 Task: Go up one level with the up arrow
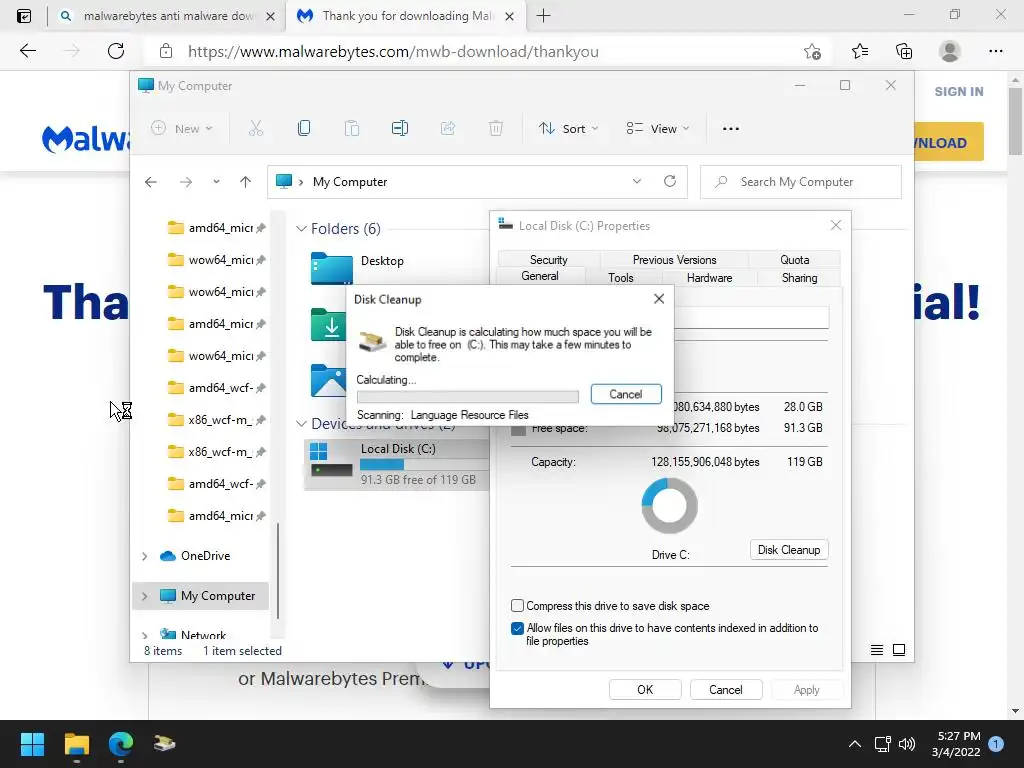(x=246, y=182)
